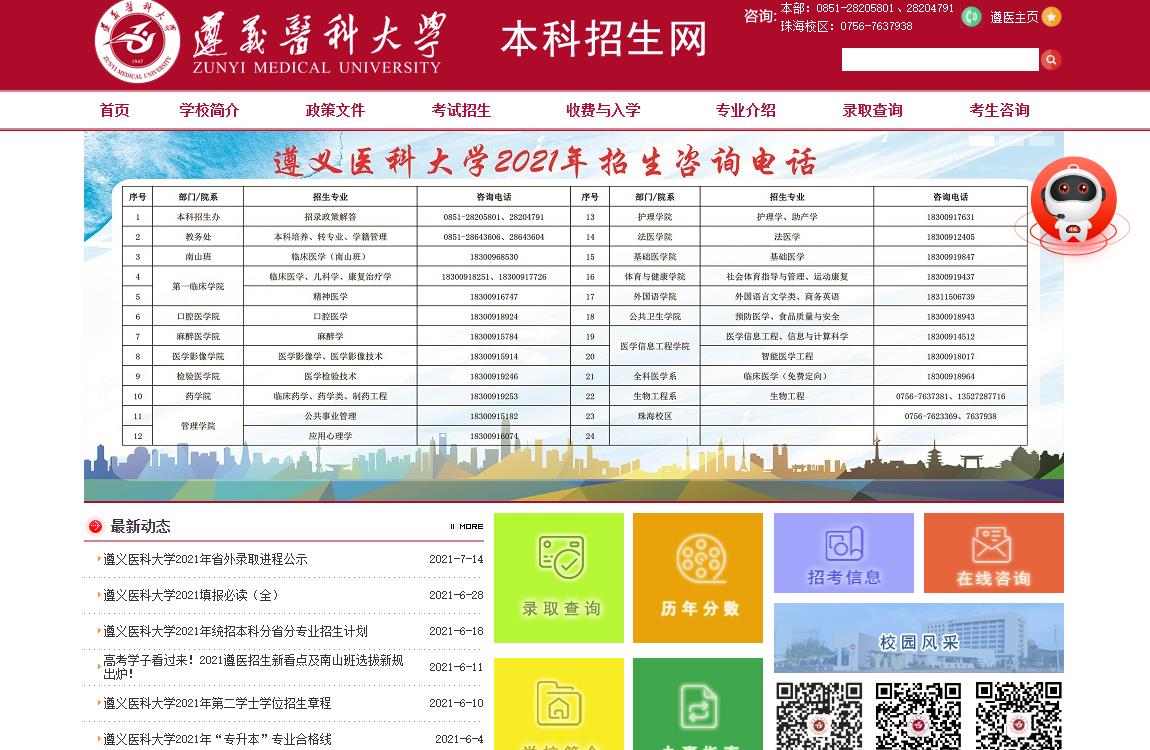Open the 2021年统招本科分省分专业招生计划 article
Image resolution: width=1150 pixels, height=750 pixels.
click(x=235, y=630)
